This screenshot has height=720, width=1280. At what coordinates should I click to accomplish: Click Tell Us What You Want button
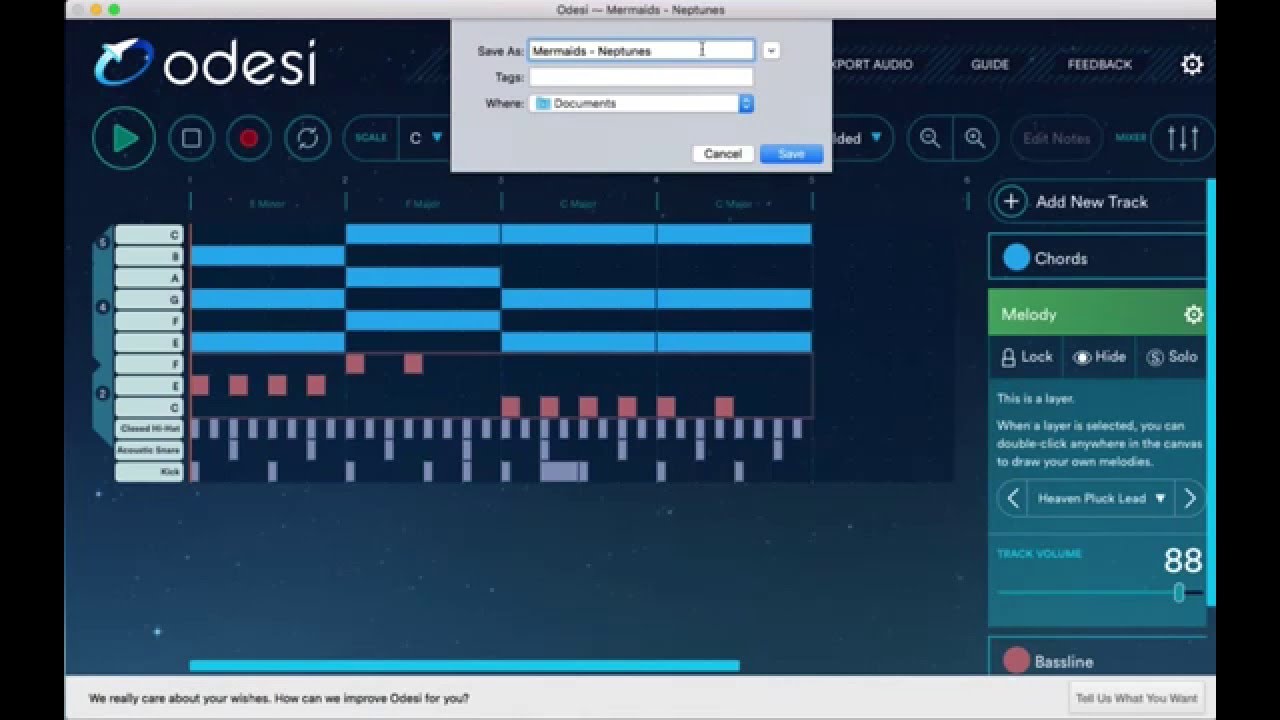[x=1136, y=698]
